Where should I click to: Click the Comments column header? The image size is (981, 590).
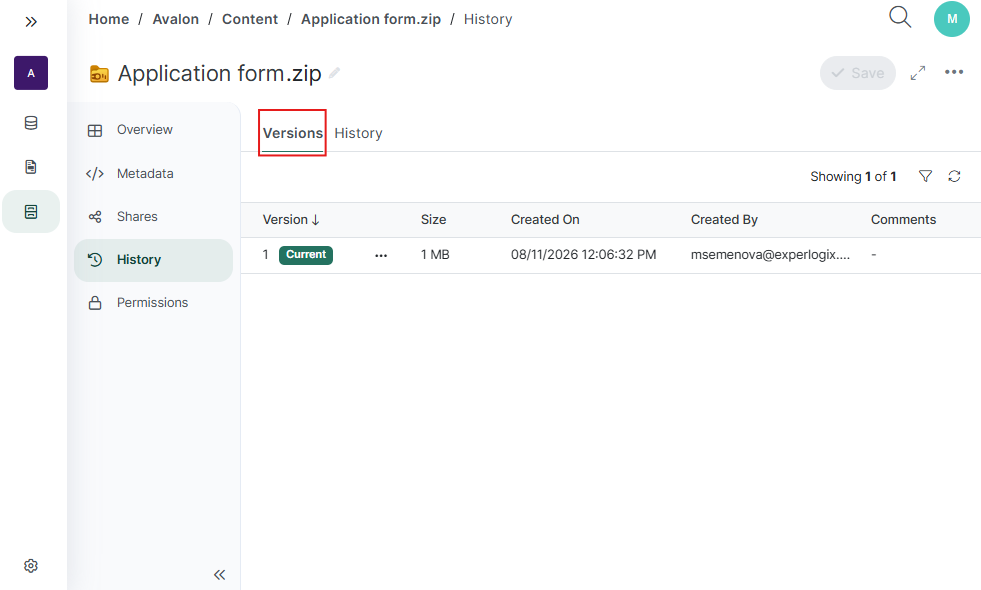903,220
